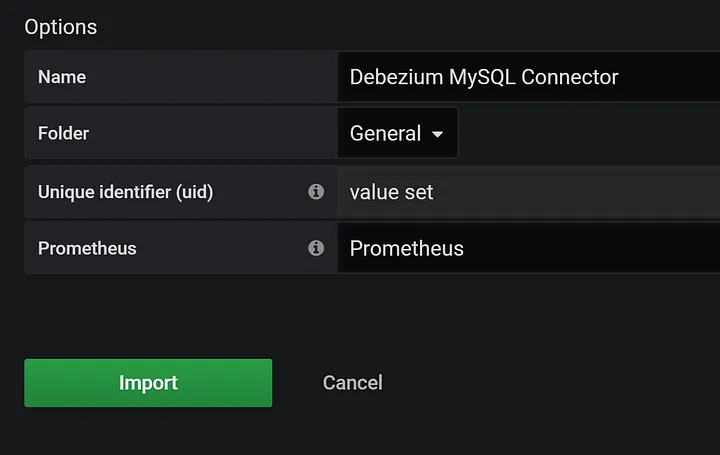The height and width of the screenshot is (455, 720).
Task: Select the word General in folder picker
Action: coord(385,134)
